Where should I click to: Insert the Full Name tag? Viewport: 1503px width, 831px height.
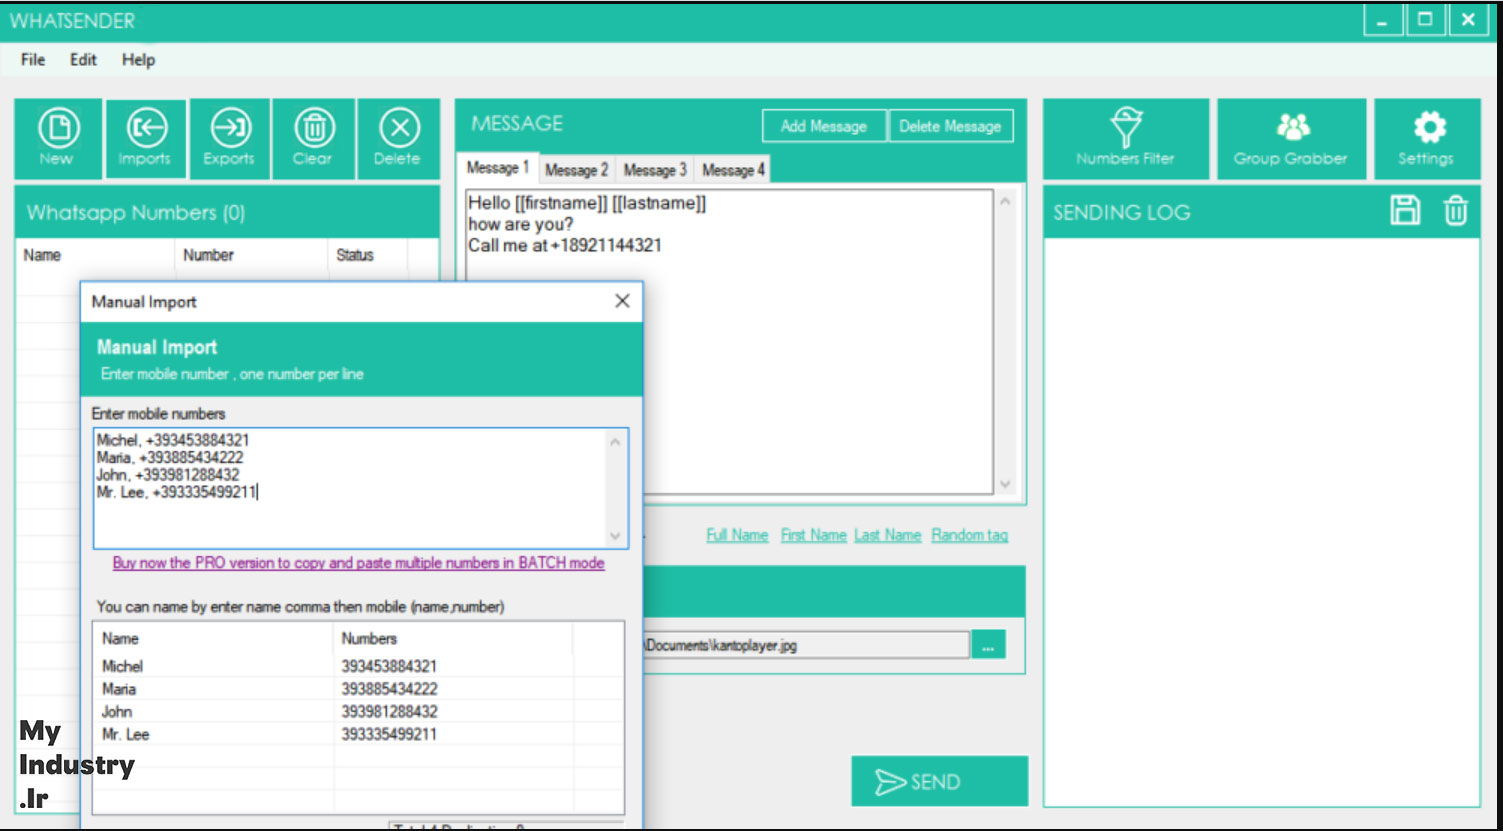(x=737, y=535)
